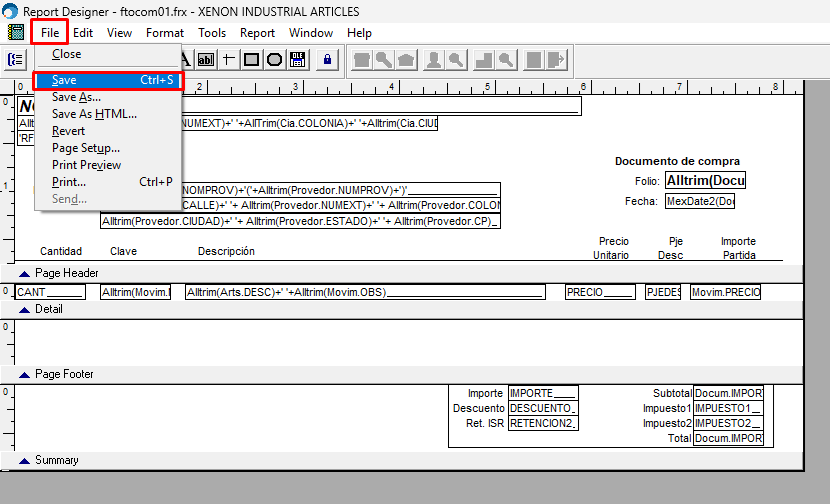
Task: Select the RETENCION2 field in footer
Action: click(x=543, y=423)
